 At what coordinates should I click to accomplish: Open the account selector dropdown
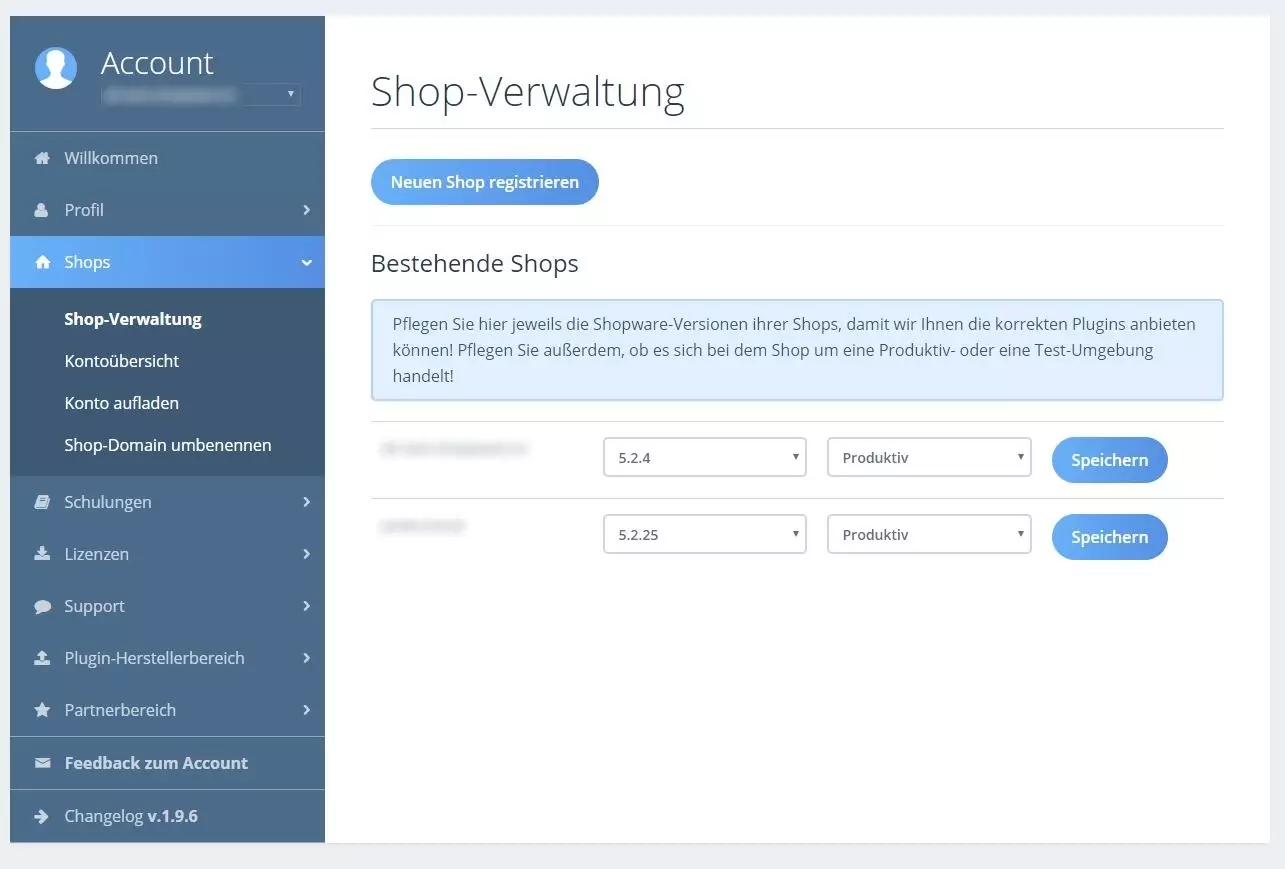point(201,95)
